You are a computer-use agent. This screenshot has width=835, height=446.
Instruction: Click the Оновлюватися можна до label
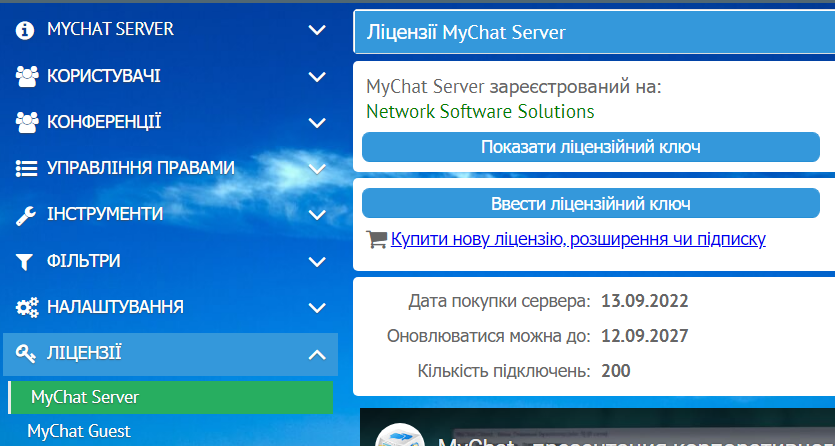click(489, 336)
